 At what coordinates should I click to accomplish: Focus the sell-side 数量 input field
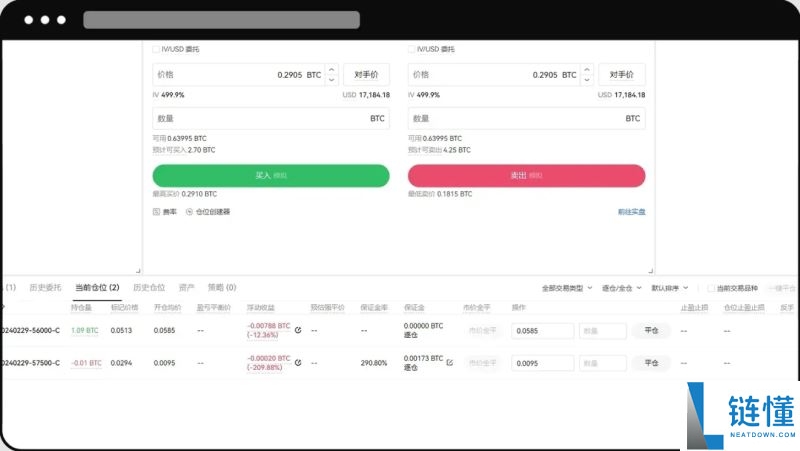tap(527, 118)
